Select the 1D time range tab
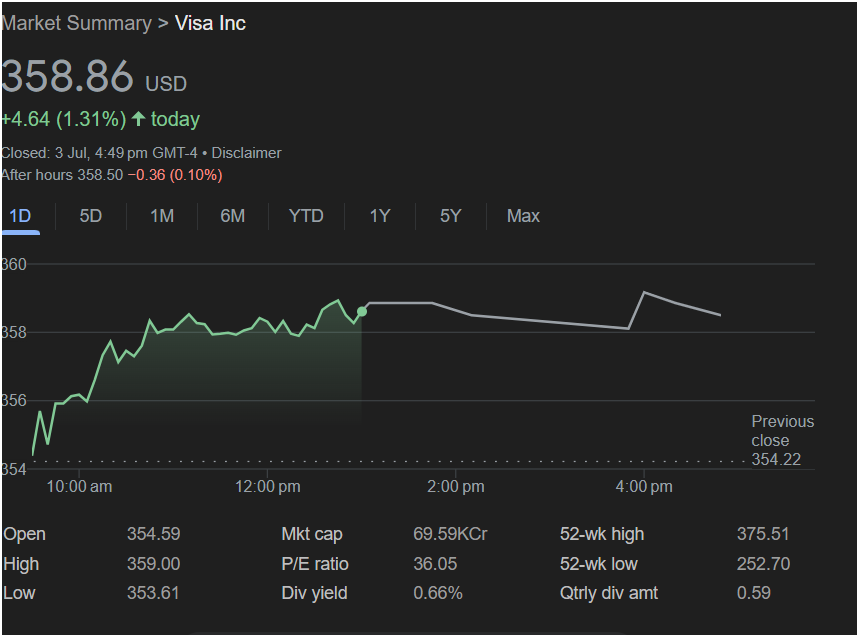 pos(20,216)
